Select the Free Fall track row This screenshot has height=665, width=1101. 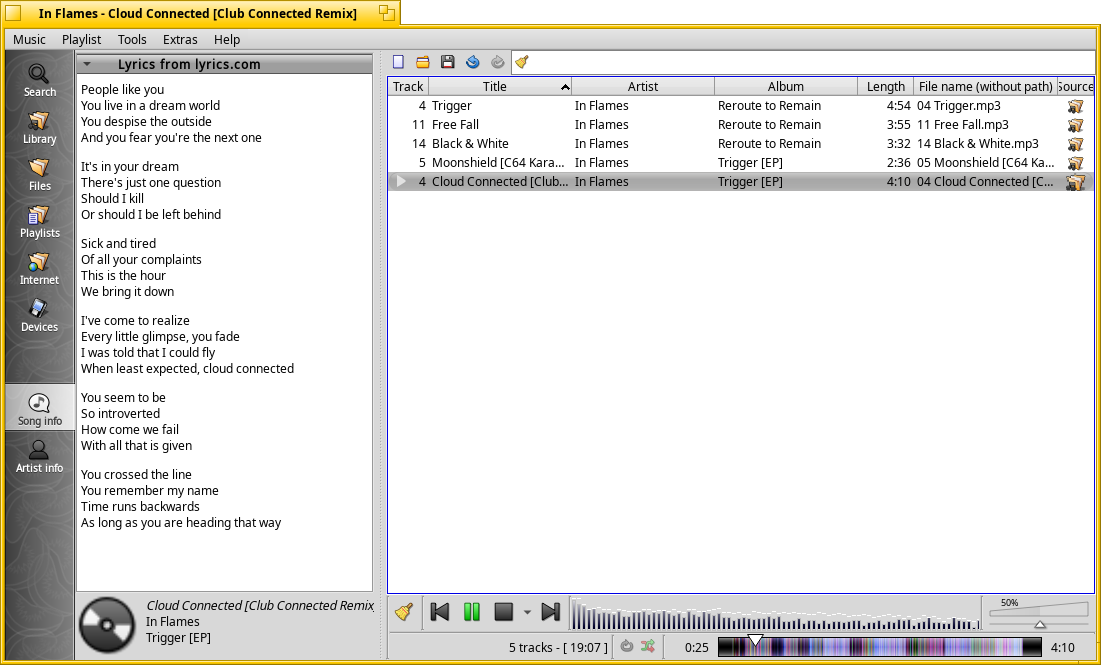741,125
